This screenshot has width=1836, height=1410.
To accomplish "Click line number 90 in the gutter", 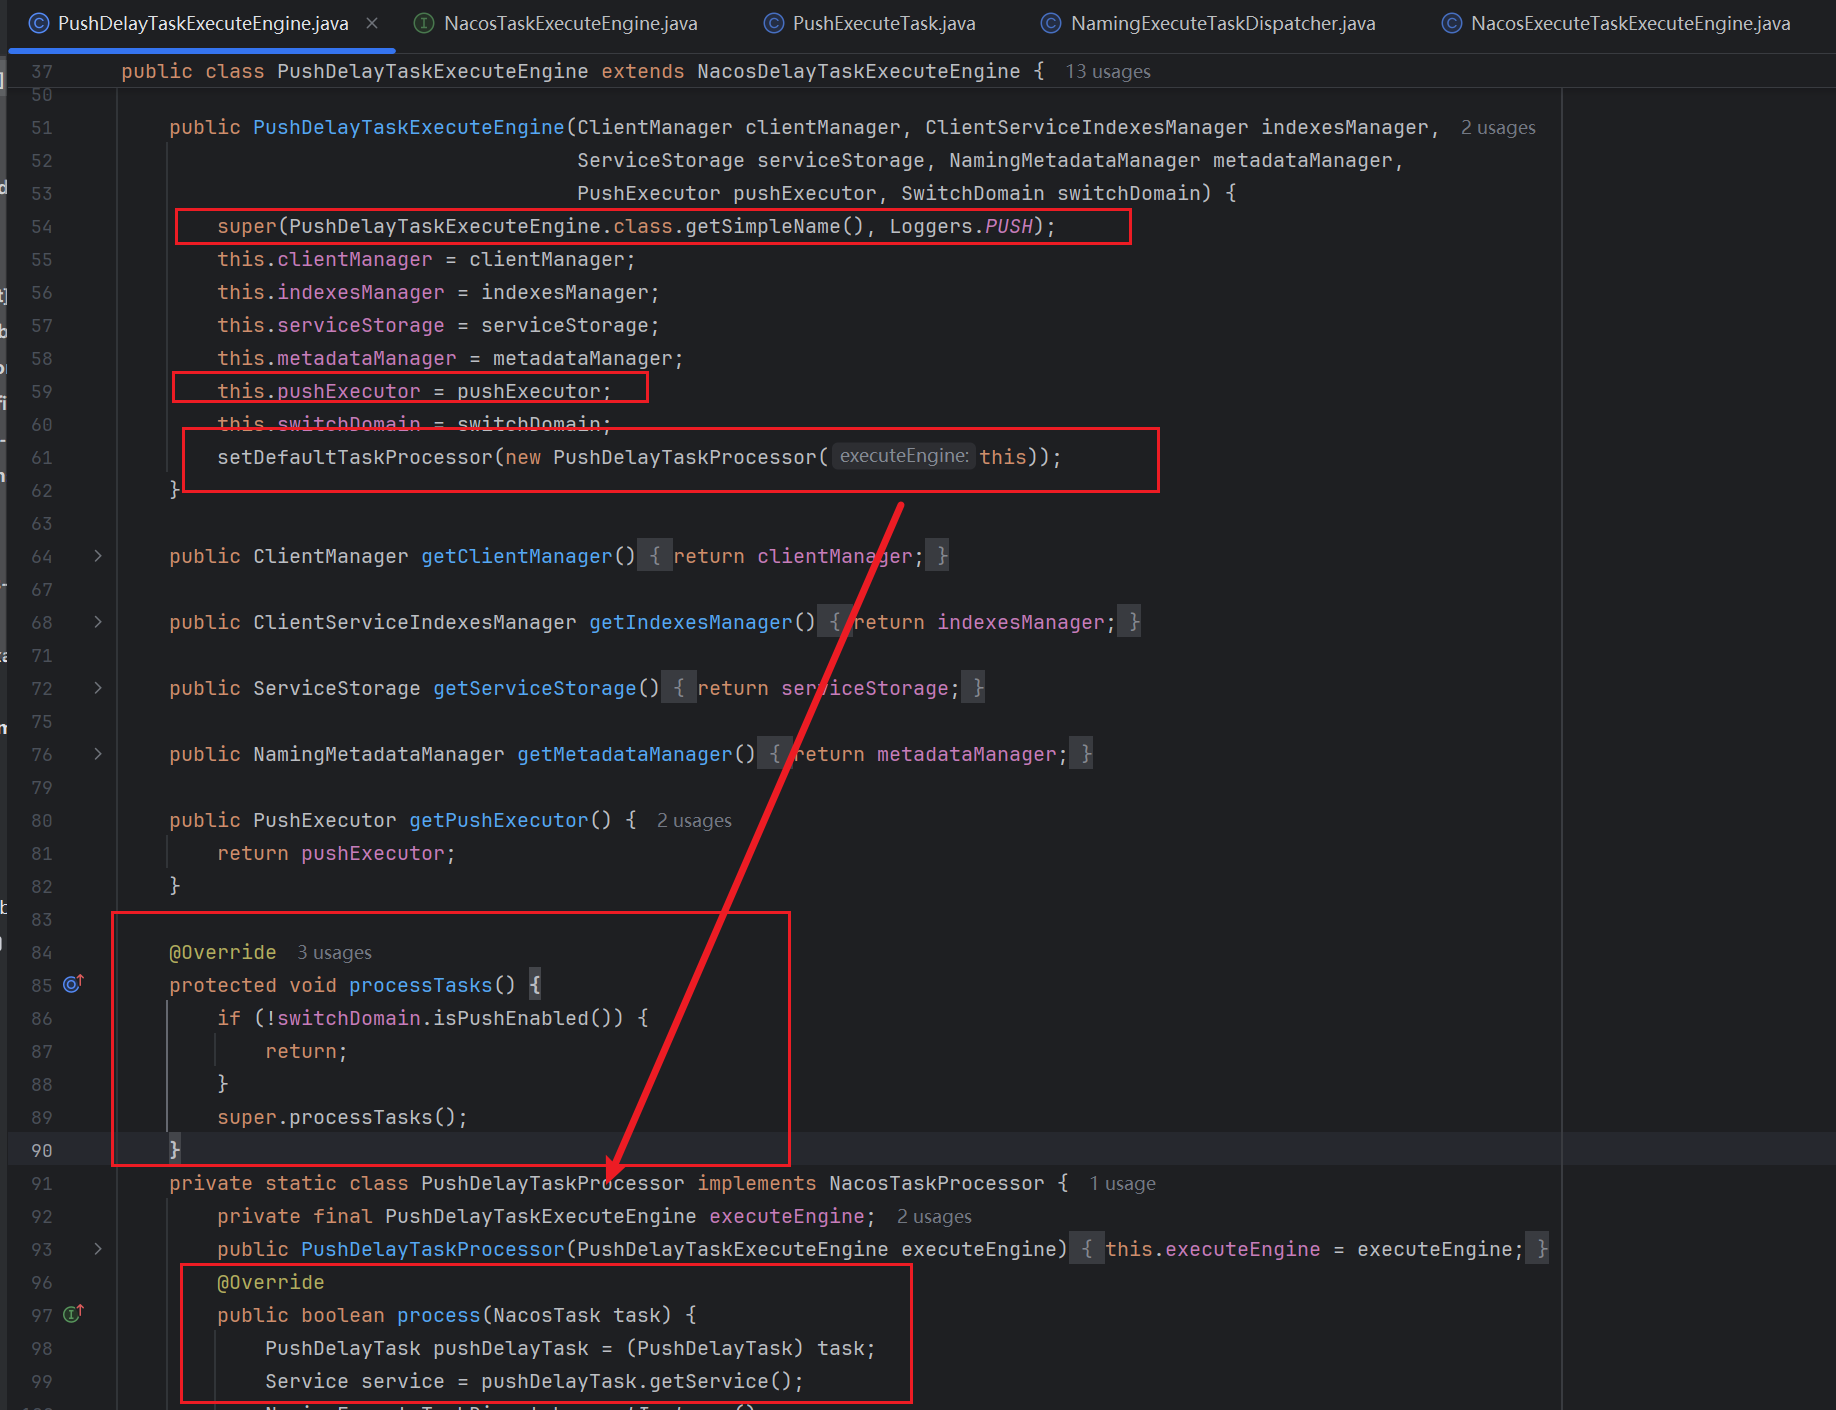I will (41, 1150).
